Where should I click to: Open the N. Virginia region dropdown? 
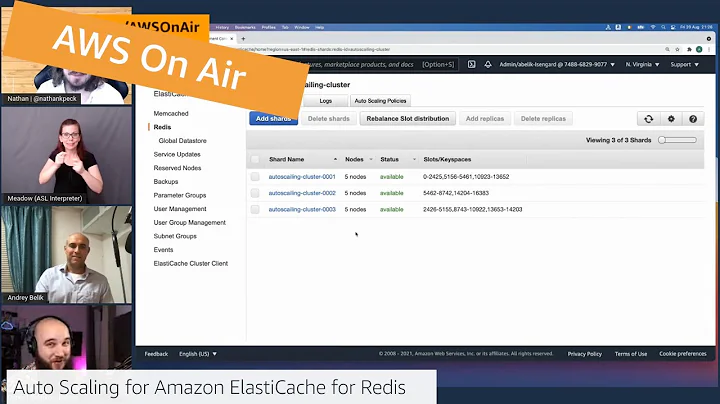[x=642, y=64]
